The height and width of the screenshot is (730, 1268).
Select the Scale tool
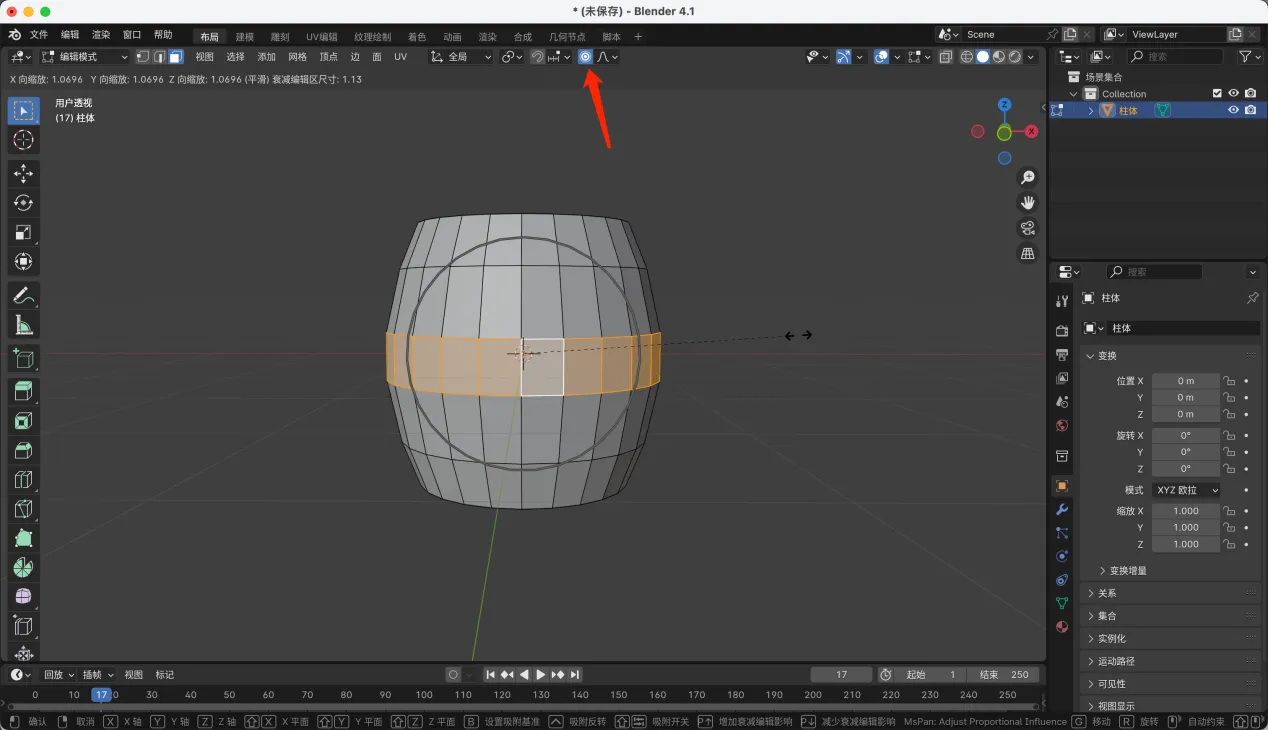[24, 232]
